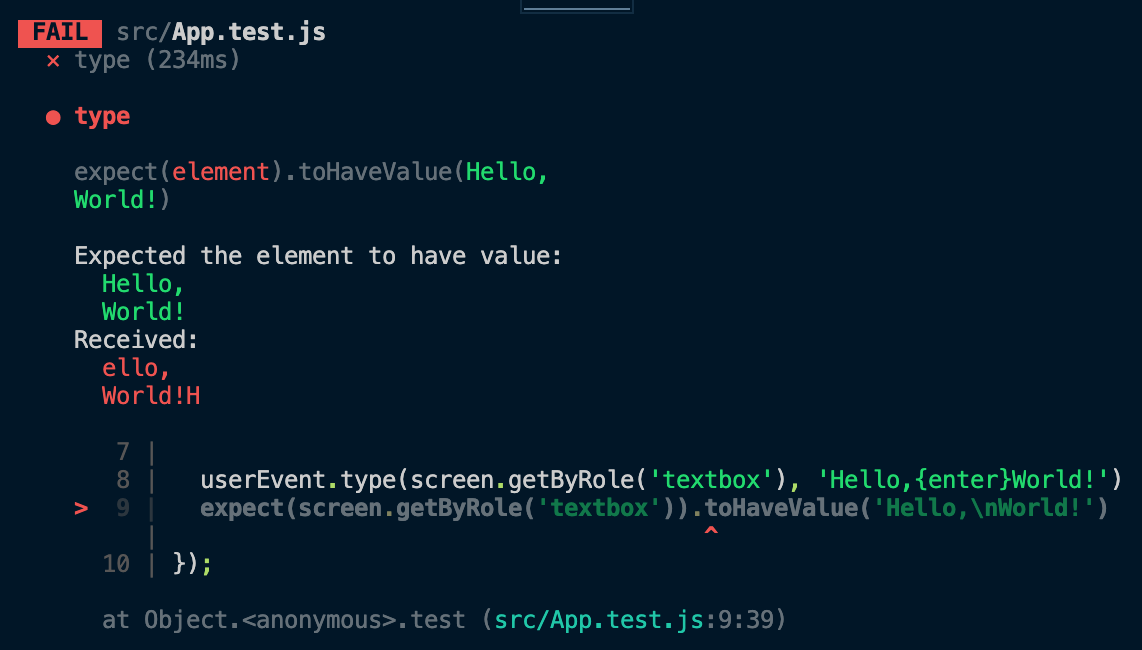Image resolution: width=1142 pixels, height=650 pixels.
Task: Click the red 'element' word in expect
Action: pyautogui.click(x=221, y=172)
